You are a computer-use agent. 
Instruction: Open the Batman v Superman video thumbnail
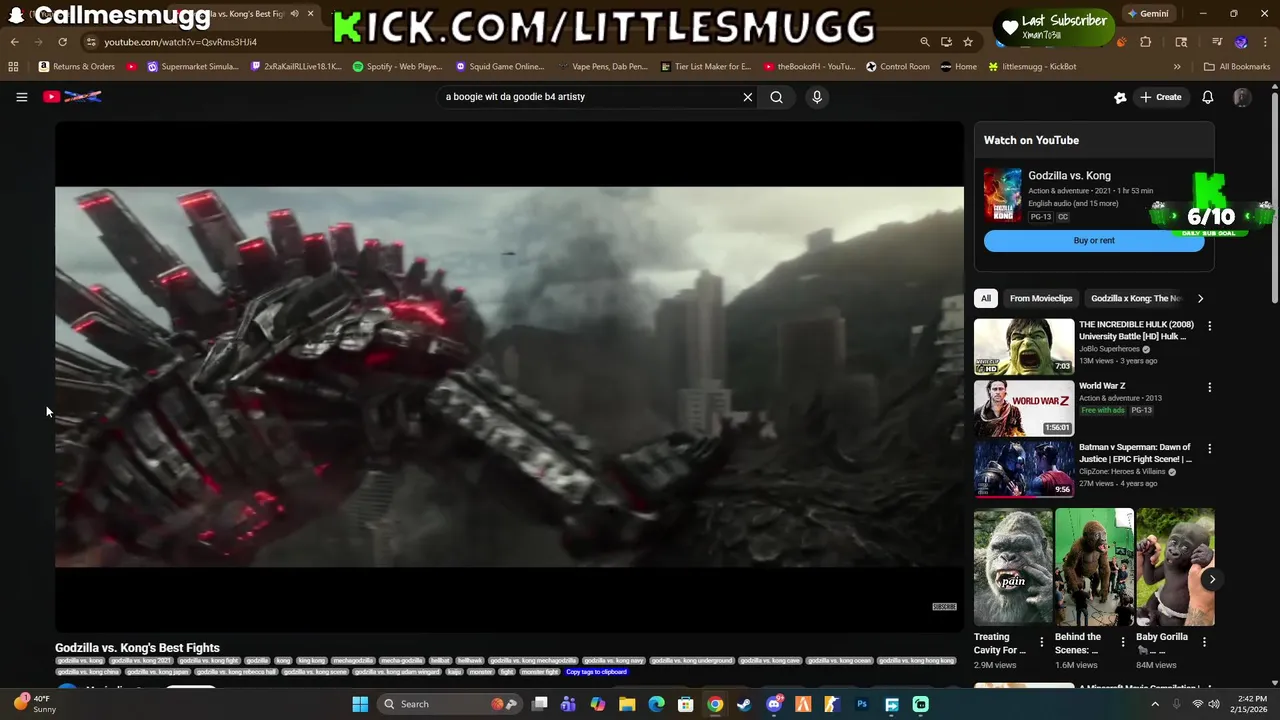1024,469
